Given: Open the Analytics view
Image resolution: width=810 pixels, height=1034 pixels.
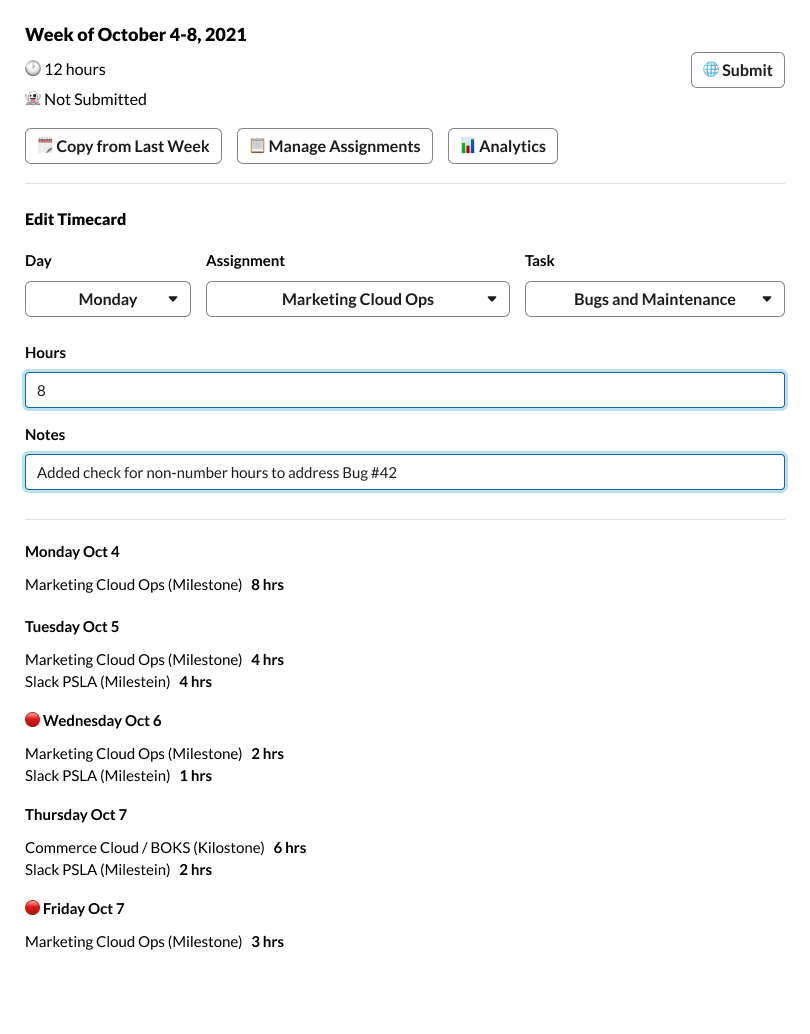Looking at the screenshot, I should (502, 145).
